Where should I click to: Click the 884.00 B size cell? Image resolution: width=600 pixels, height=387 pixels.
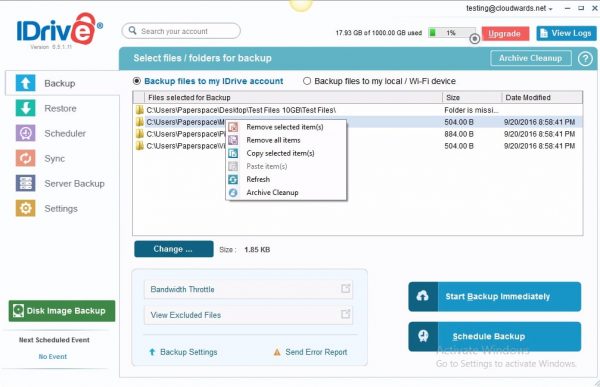pos(459,134)
